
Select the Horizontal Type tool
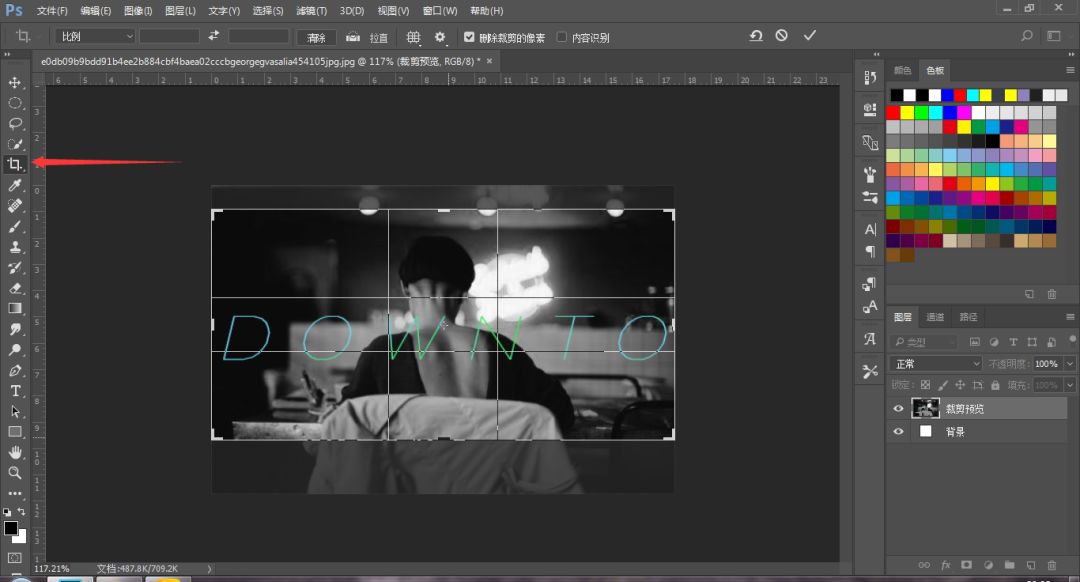(x=15, y=390)
